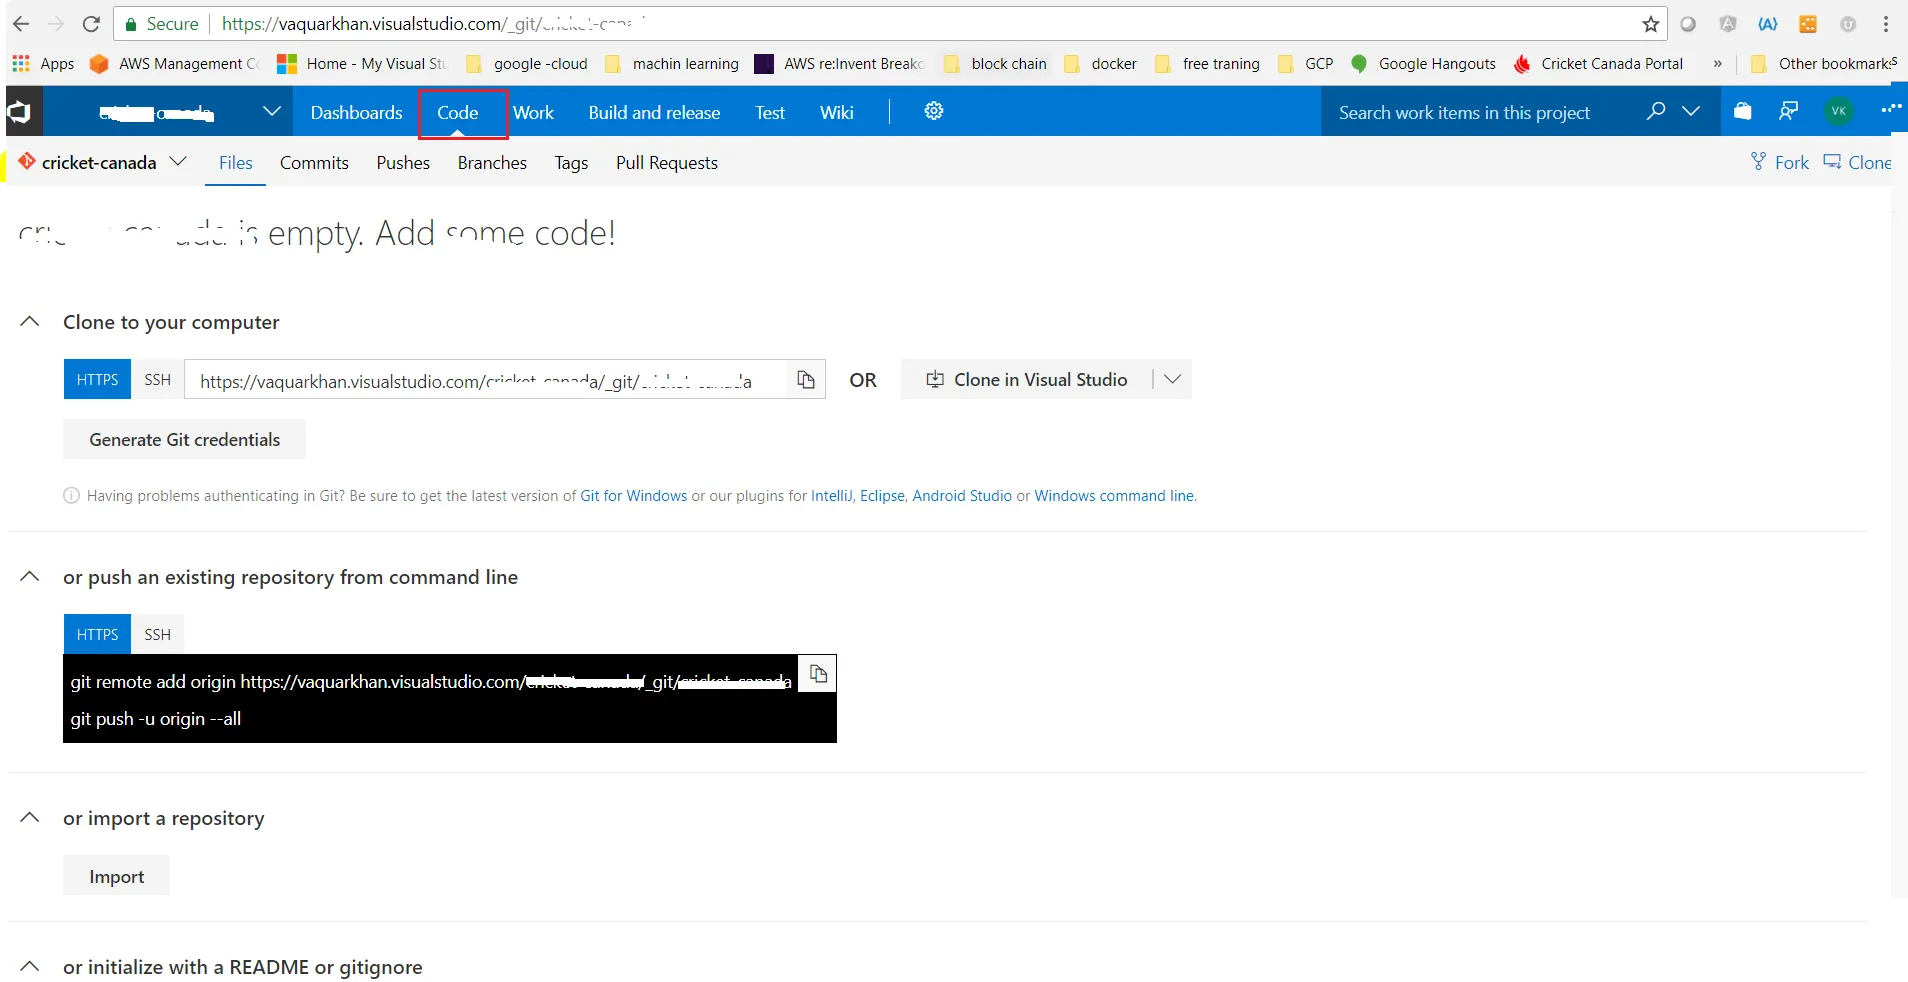Copy the git push commands
The height and width of the screenshot is (982, 1908).
(818, 674)
